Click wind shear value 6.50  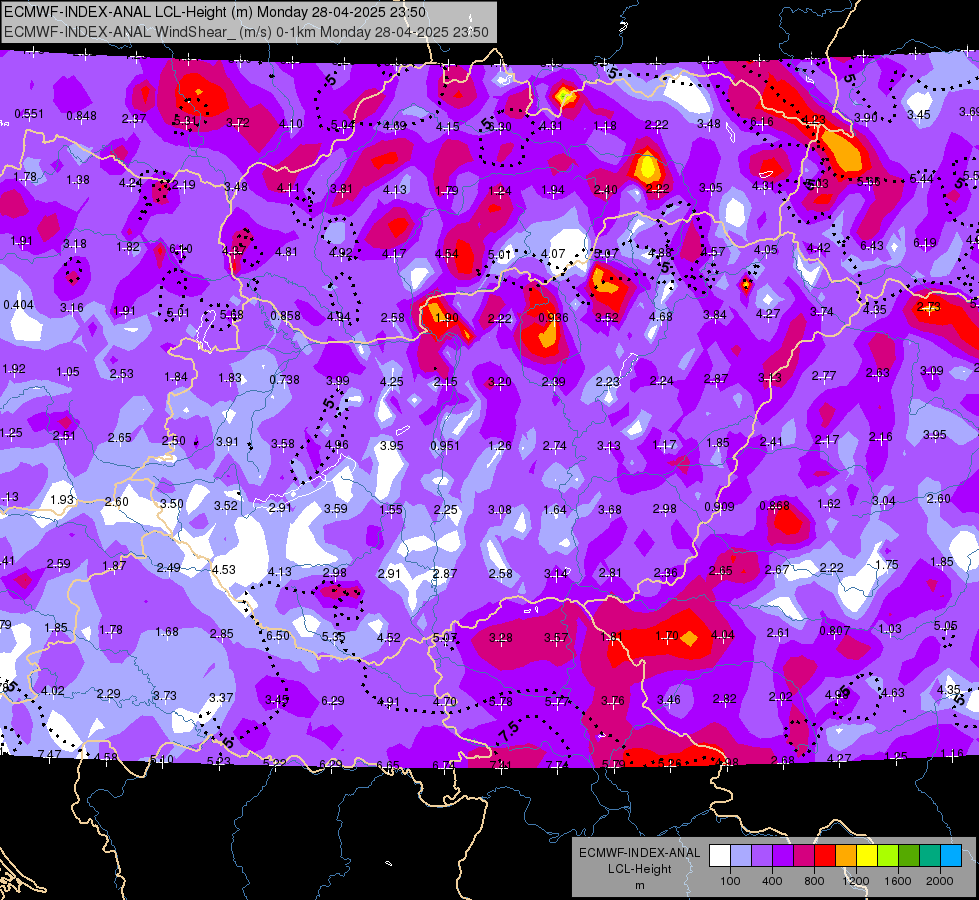pyautogui.click(x=278, y=635)
